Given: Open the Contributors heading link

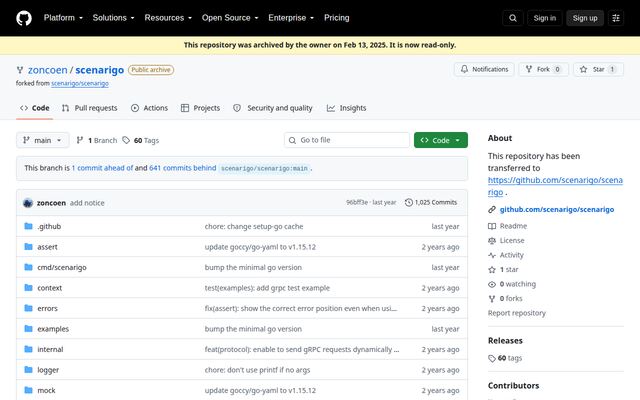Looking at the screenshot, I should coord(513,385).
